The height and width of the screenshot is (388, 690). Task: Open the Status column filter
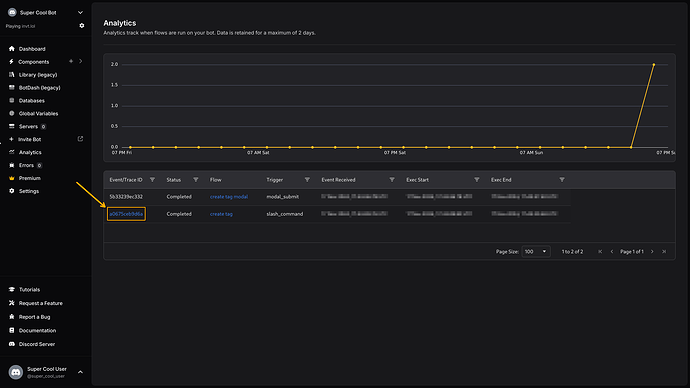coord(196,180)
